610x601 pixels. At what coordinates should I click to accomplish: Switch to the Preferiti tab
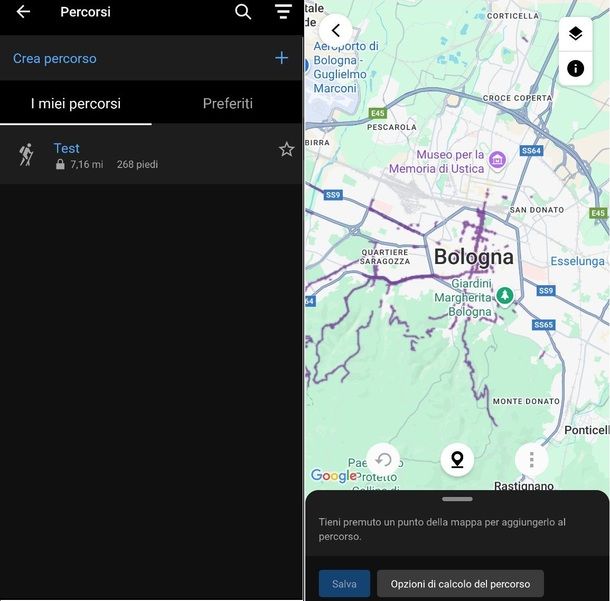coord(228,103)
